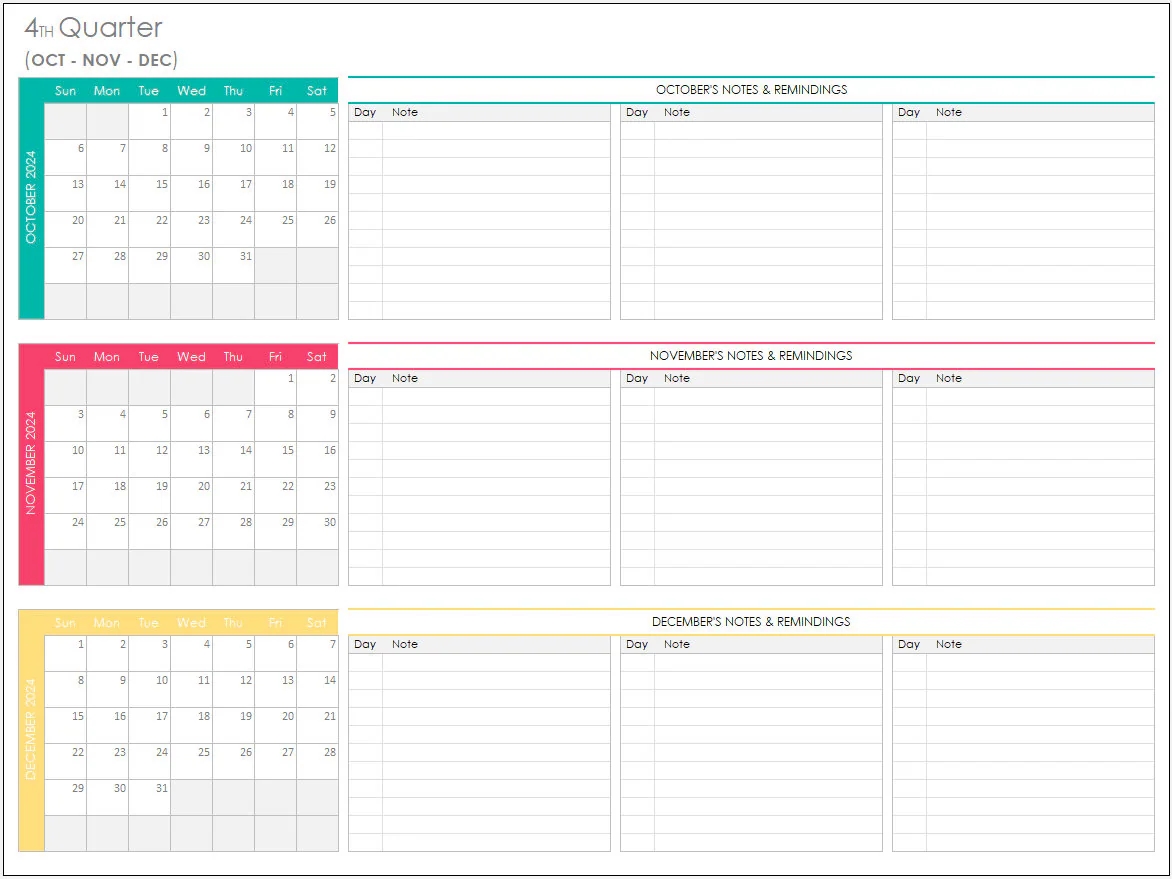Select the DECEMBER'S NOTES & REMINDINGS heading

coord(751,622)
